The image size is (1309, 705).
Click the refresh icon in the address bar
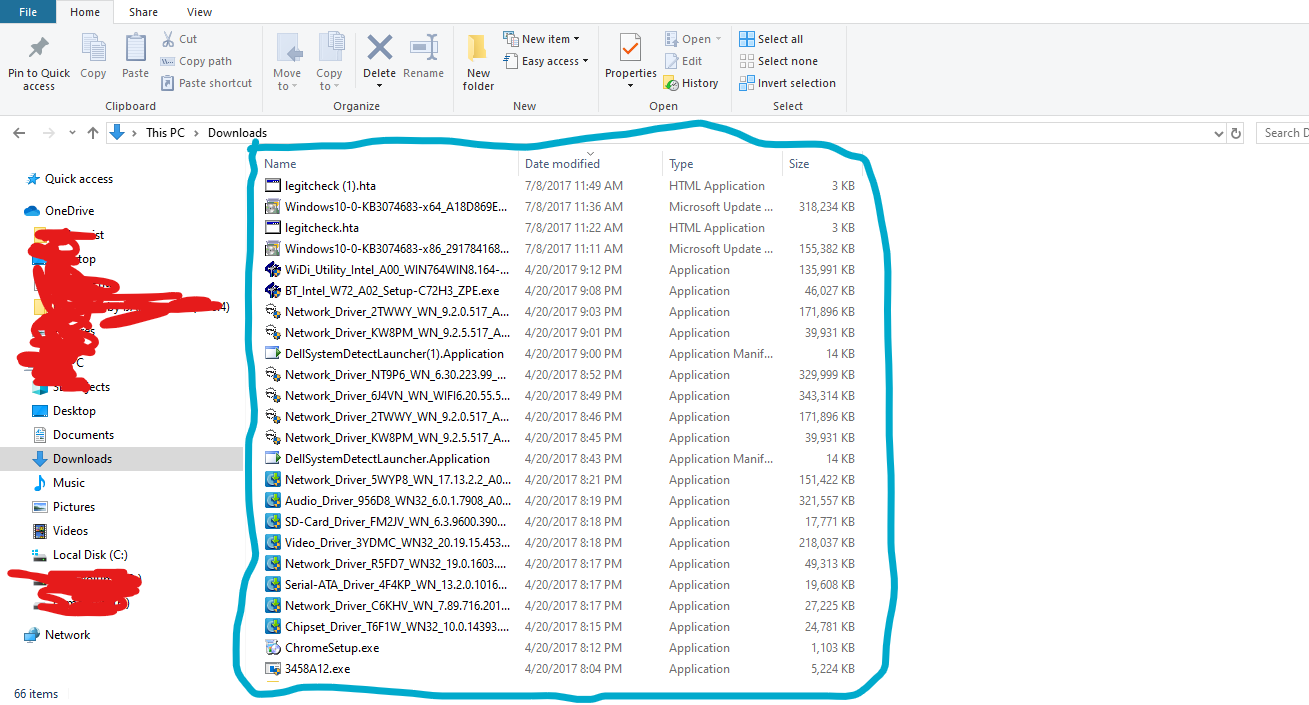[1237, 132]
